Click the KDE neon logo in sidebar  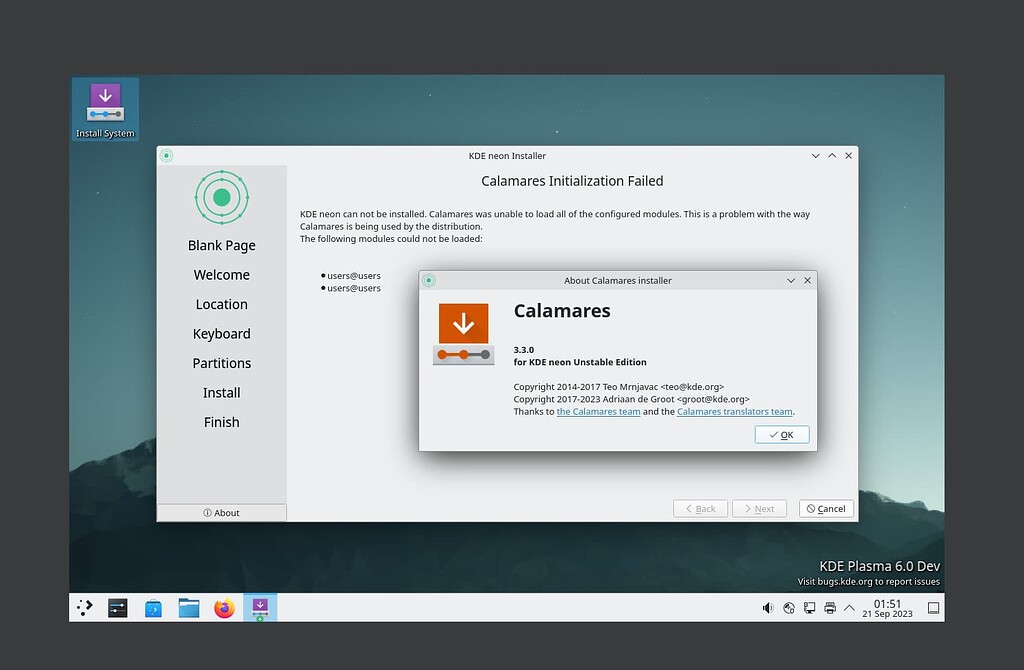click(x=221, y=197)
